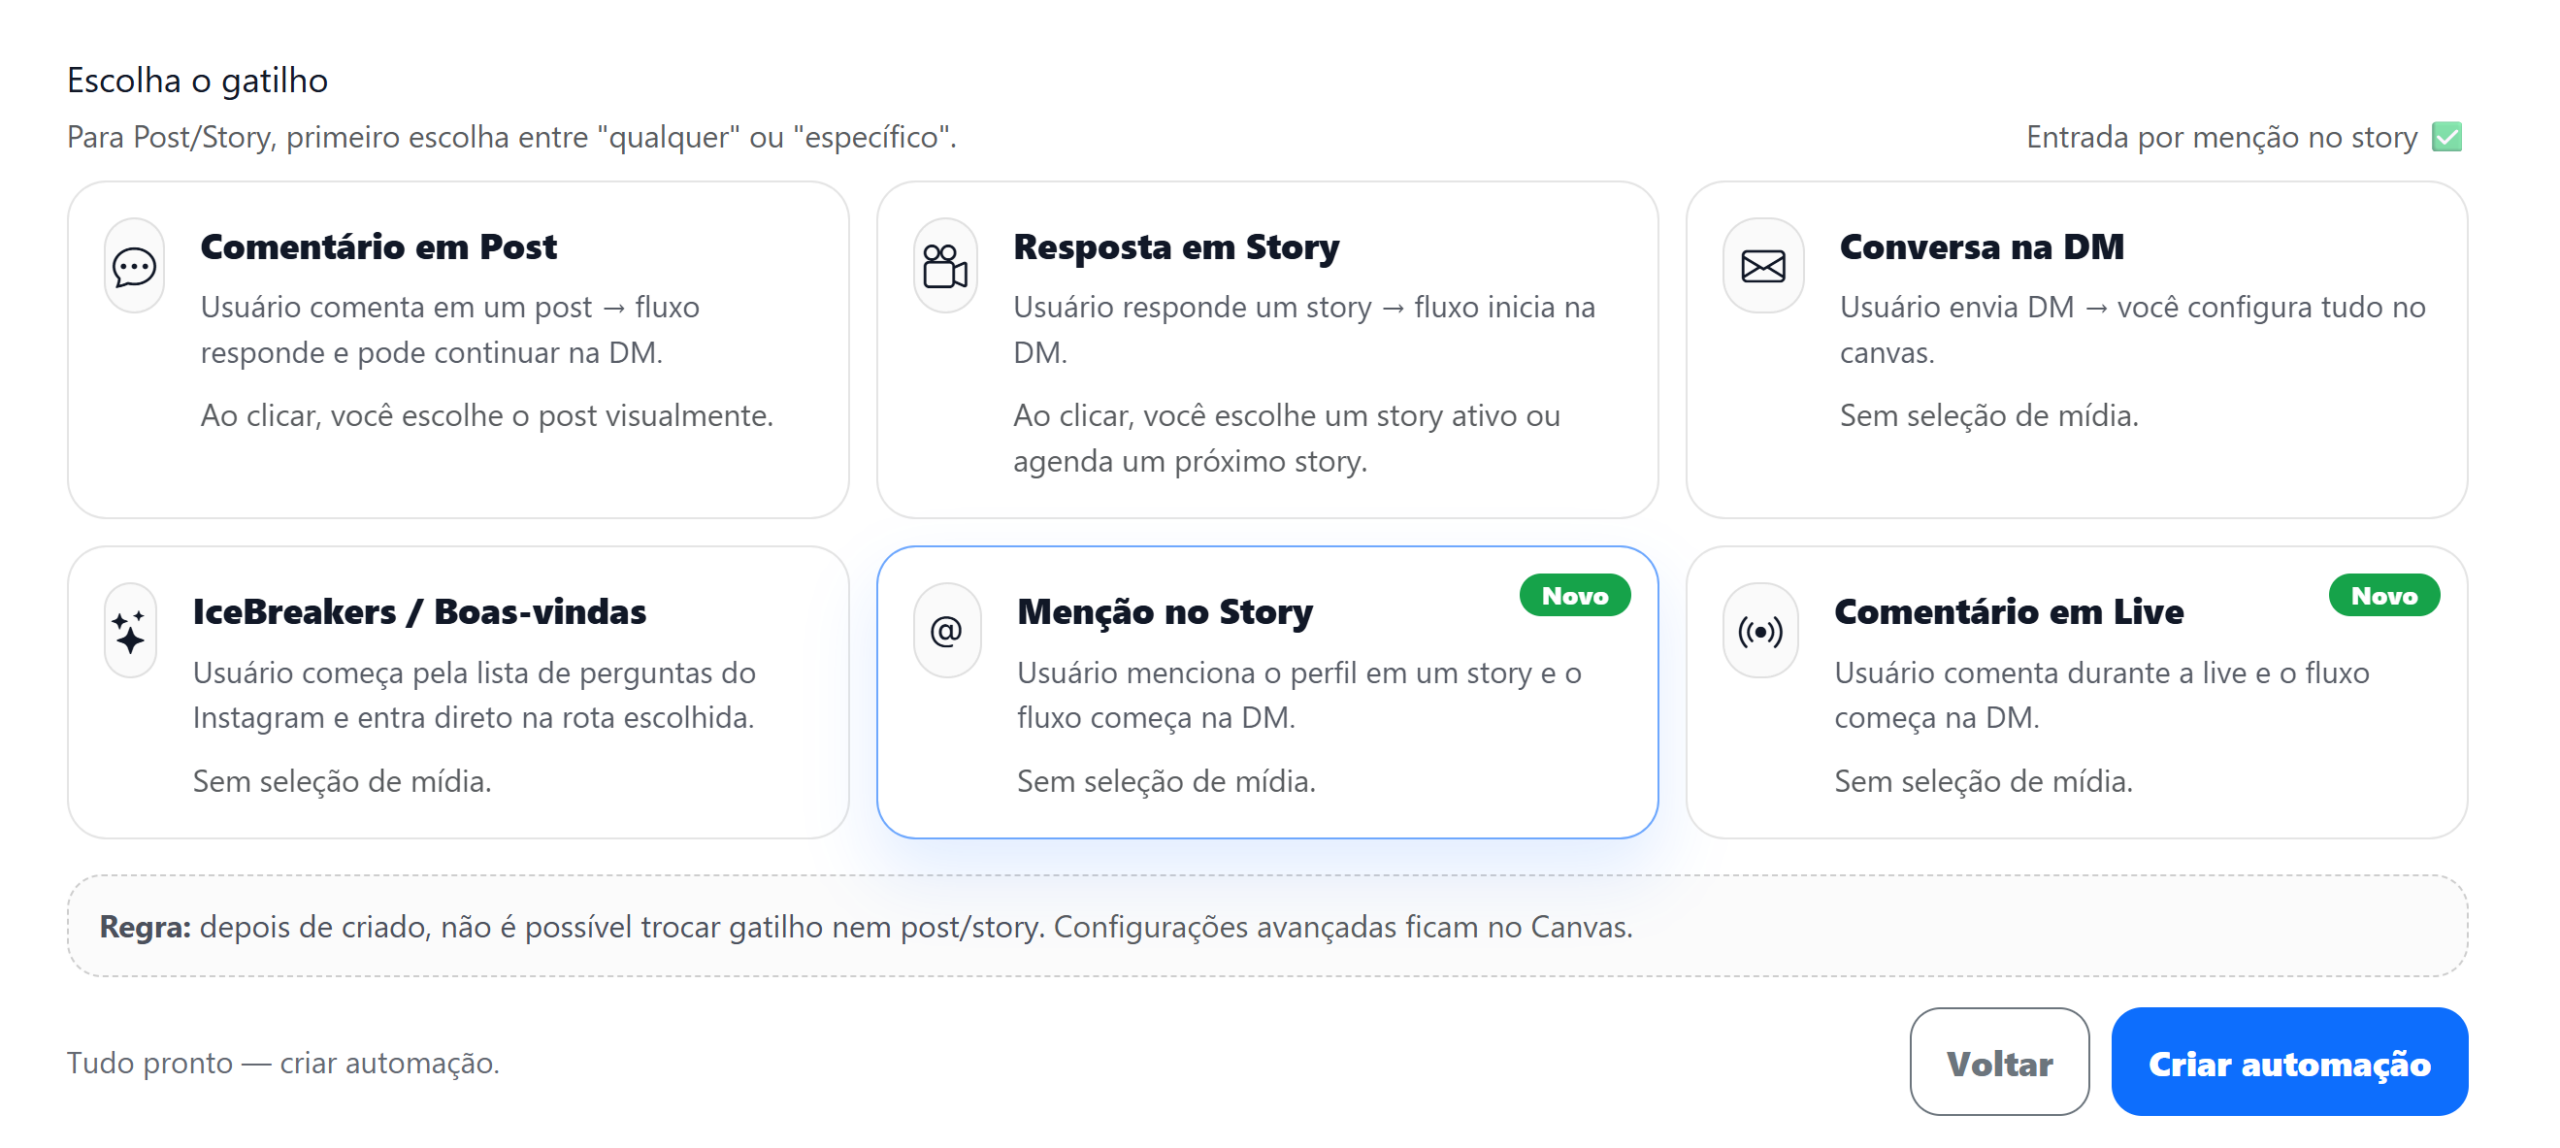Screen dimensions: 2560x1148
Task: Click 'Sem seleção de mídia.' under Menção no Story
Action: click(x=1166, y=782)
